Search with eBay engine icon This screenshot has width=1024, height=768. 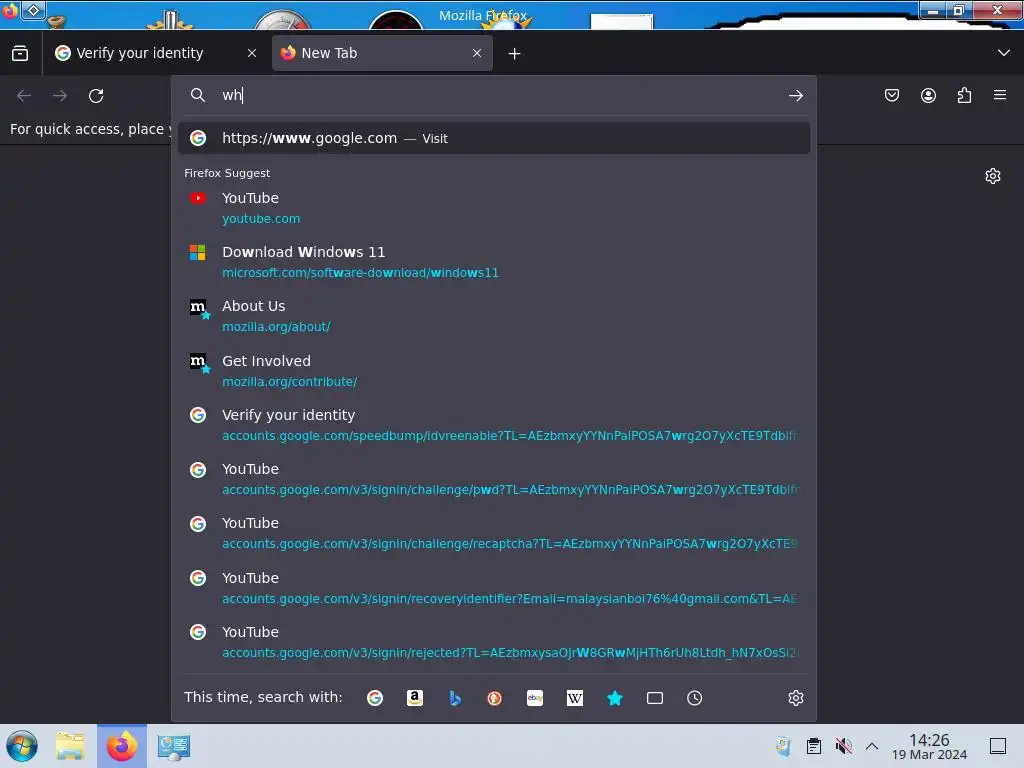point(535,698)
